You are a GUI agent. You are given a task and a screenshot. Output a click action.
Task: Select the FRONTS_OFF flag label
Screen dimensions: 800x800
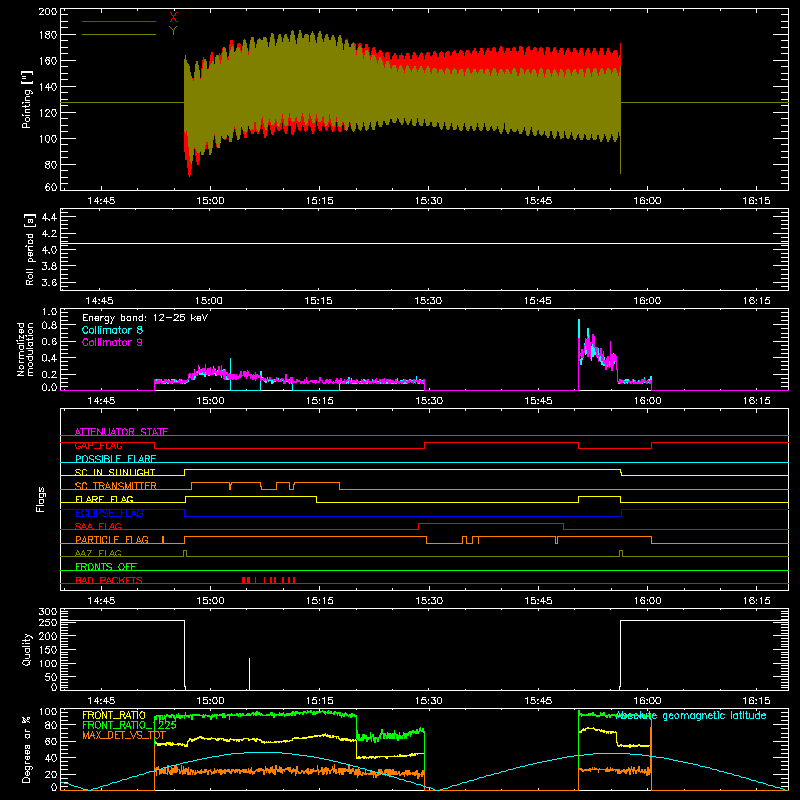click(106, 567)
